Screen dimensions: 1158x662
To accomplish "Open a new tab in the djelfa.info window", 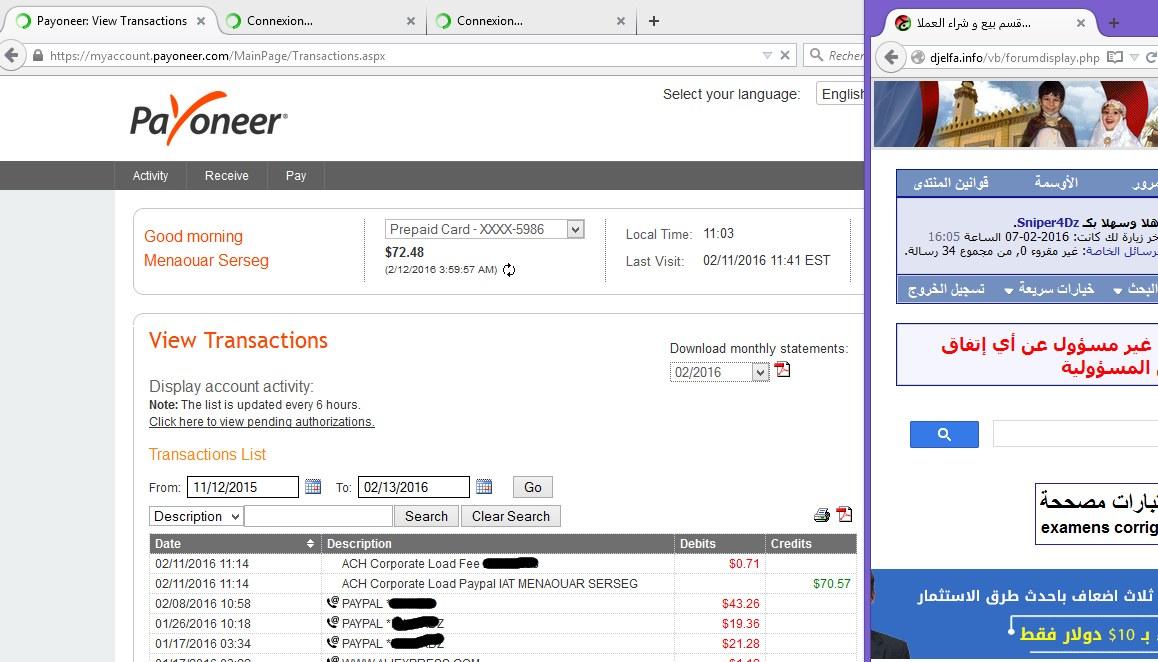I will point(1114,23).
